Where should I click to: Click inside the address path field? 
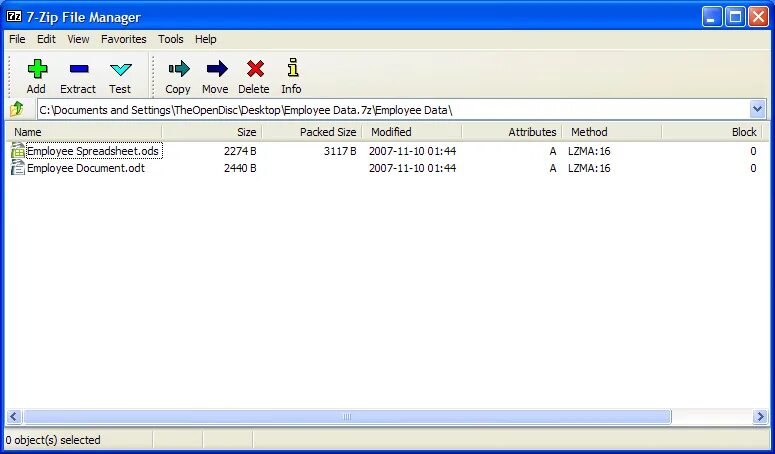click(x=393, y=110)
